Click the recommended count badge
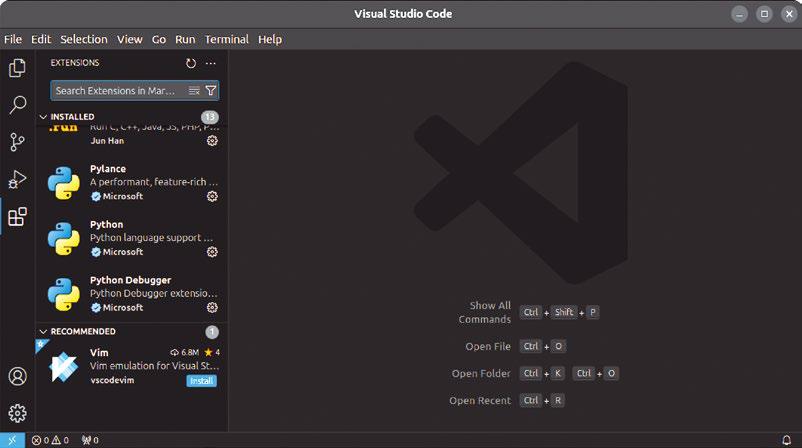The width and height of the screenshot is (802, 448). point(212,332)
